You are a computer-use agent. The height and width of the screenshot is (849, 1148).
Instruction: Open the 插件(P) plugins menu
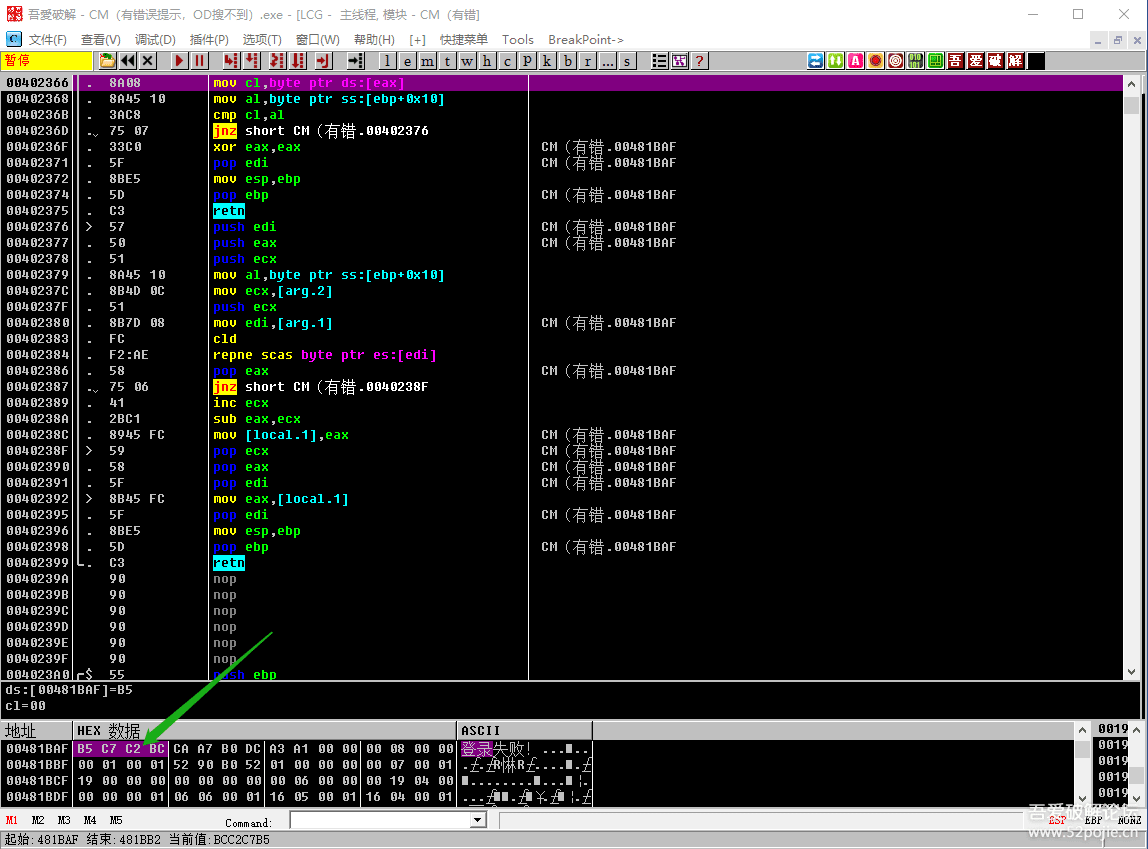click(x=208, y=40)
